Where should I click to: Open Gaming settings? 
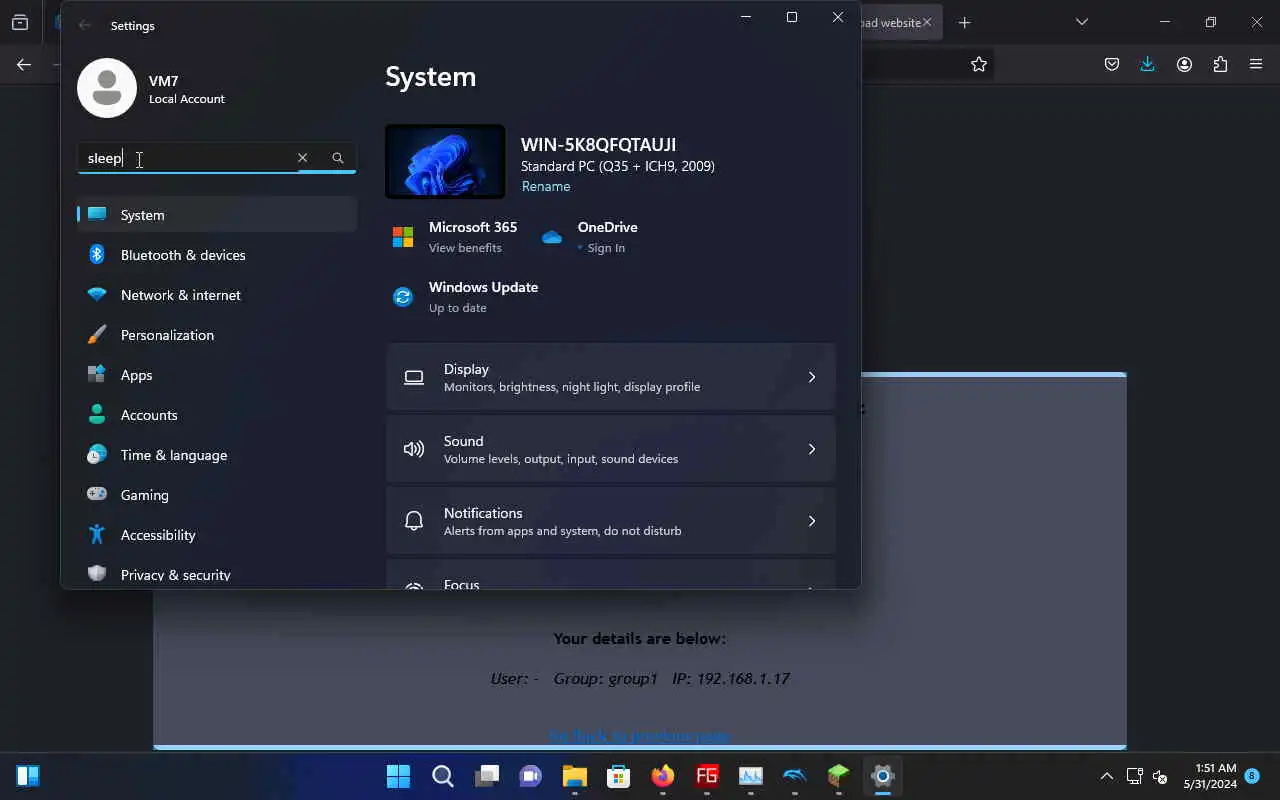[217, 495]
